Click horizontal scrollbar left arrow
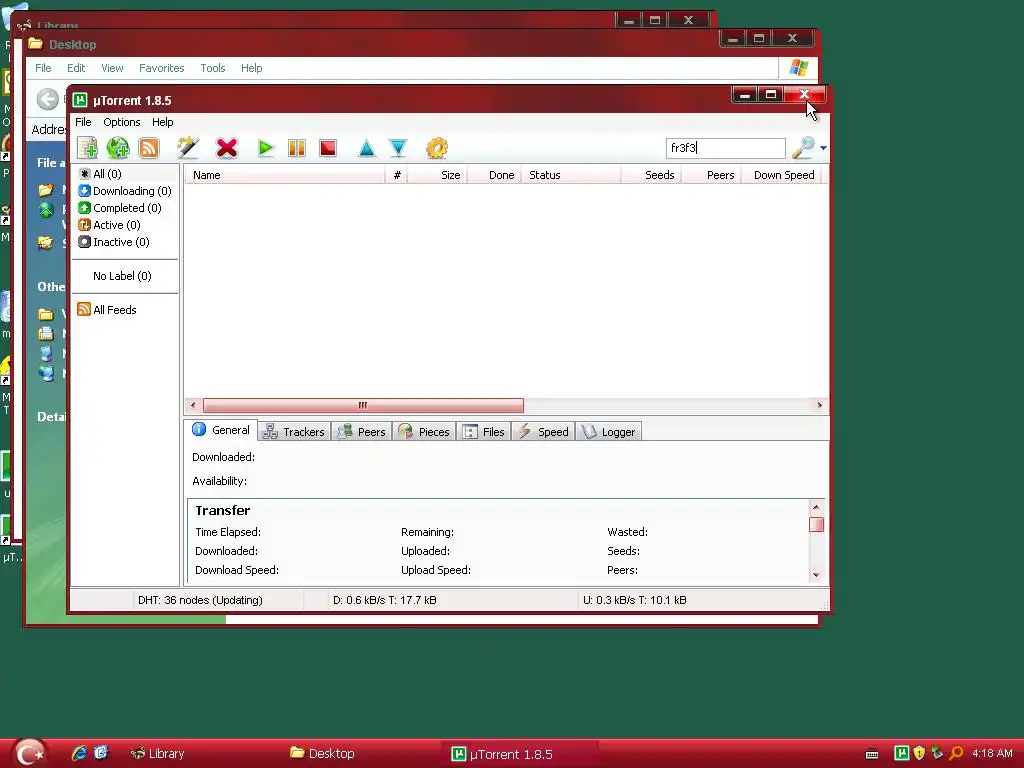 coord(193,406)
